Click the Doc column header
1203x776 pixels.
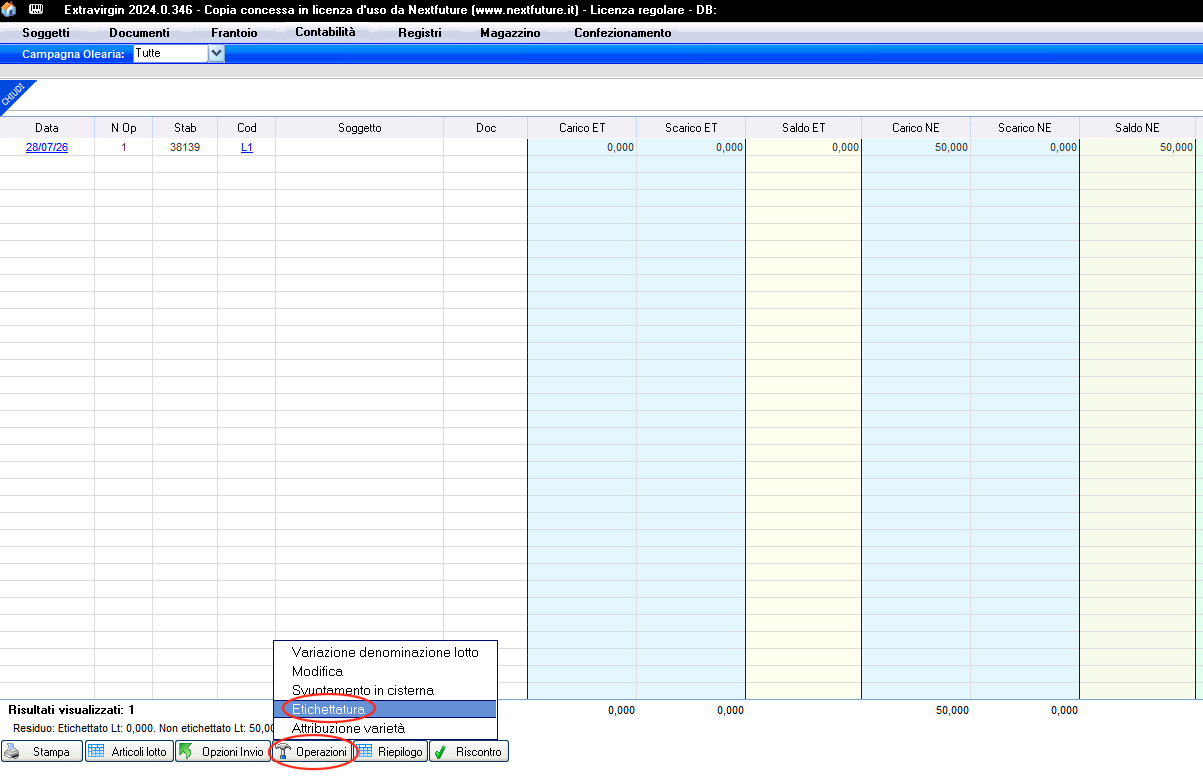(486, 128)
